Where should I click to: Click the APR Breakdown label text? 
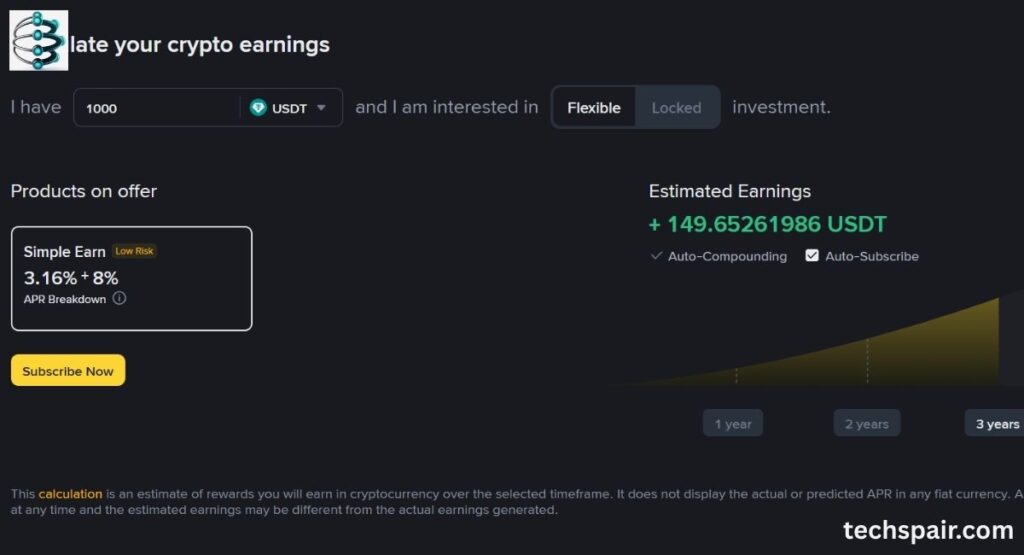(65, 299)
